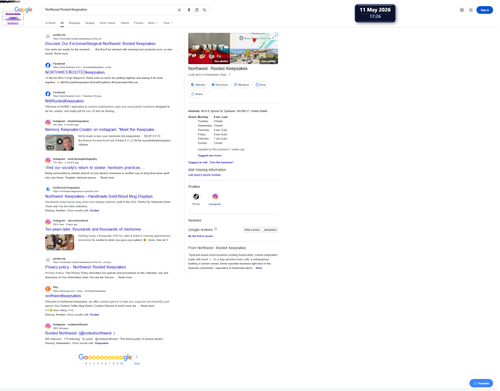Image resolution: width=500 pixels, height=391 pixels.
Task: Open 'Handmade Solid Wood Mug Displays' result
Action: pos(99,196)
